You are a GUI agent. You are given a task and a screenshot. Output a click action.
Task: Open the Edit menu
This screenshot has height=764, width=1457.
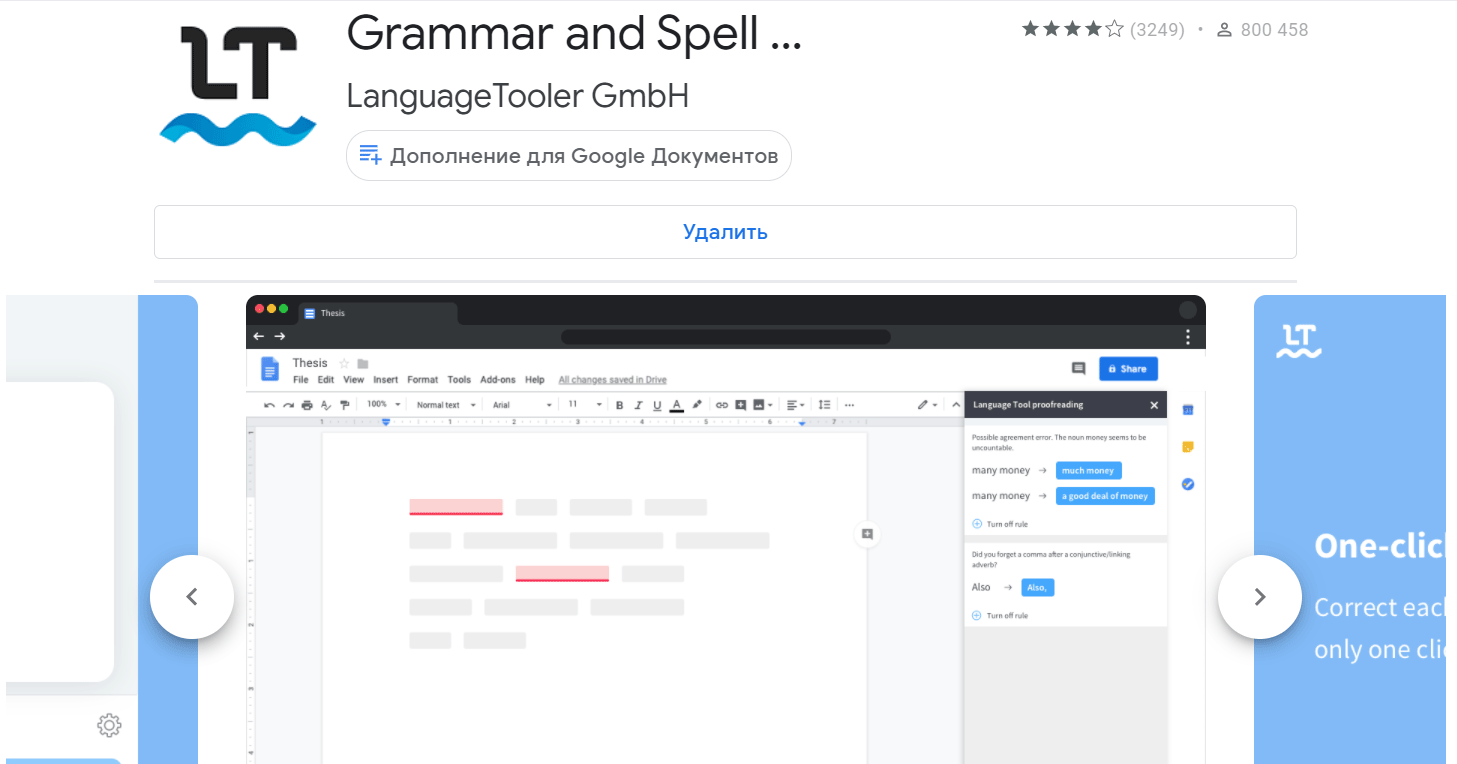[x=326, y=380]
